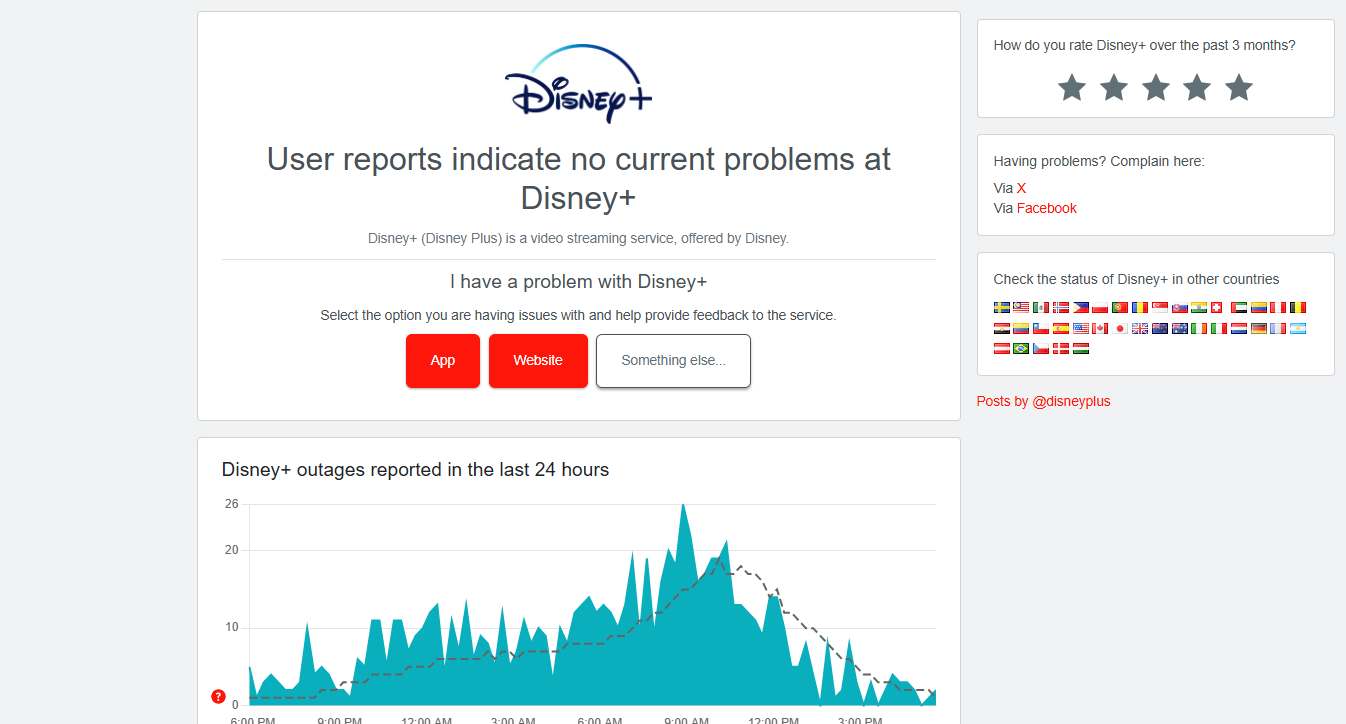Select the Slovakia flag

[x=1180, y=308]
